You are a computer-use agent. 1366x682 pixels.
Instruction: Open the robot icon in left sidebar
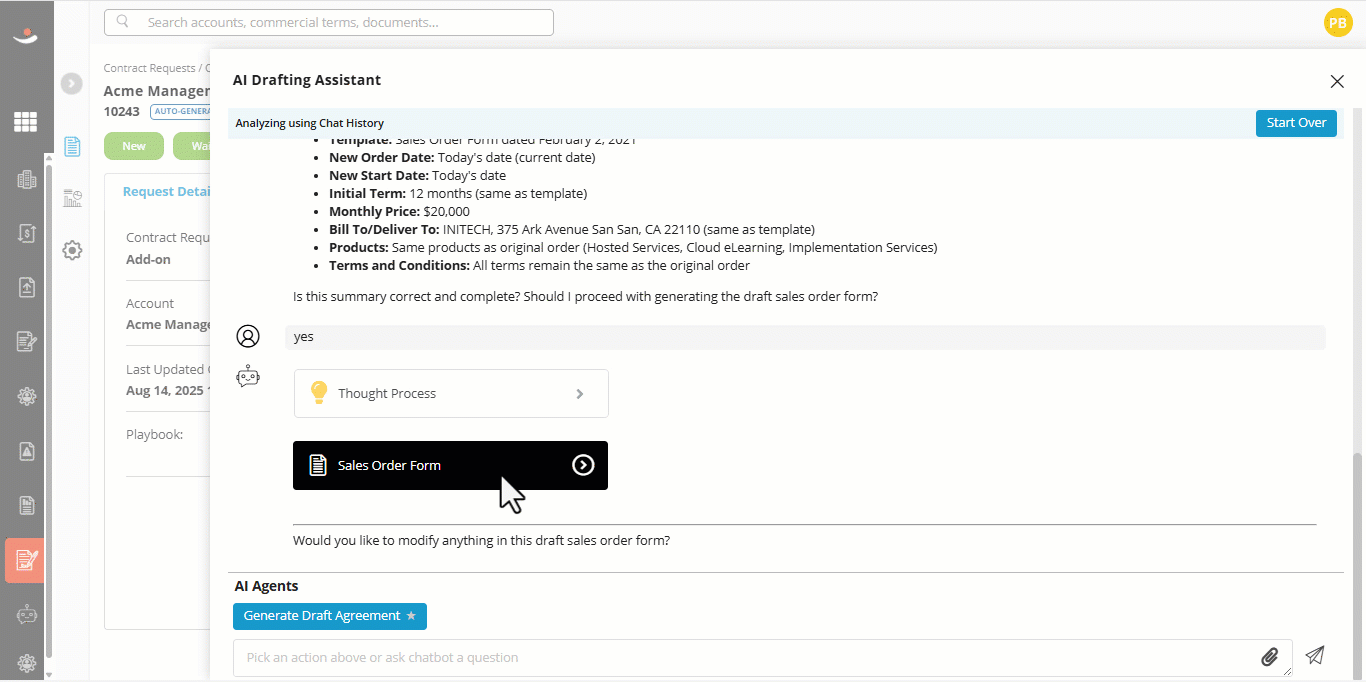pos(26,615)
